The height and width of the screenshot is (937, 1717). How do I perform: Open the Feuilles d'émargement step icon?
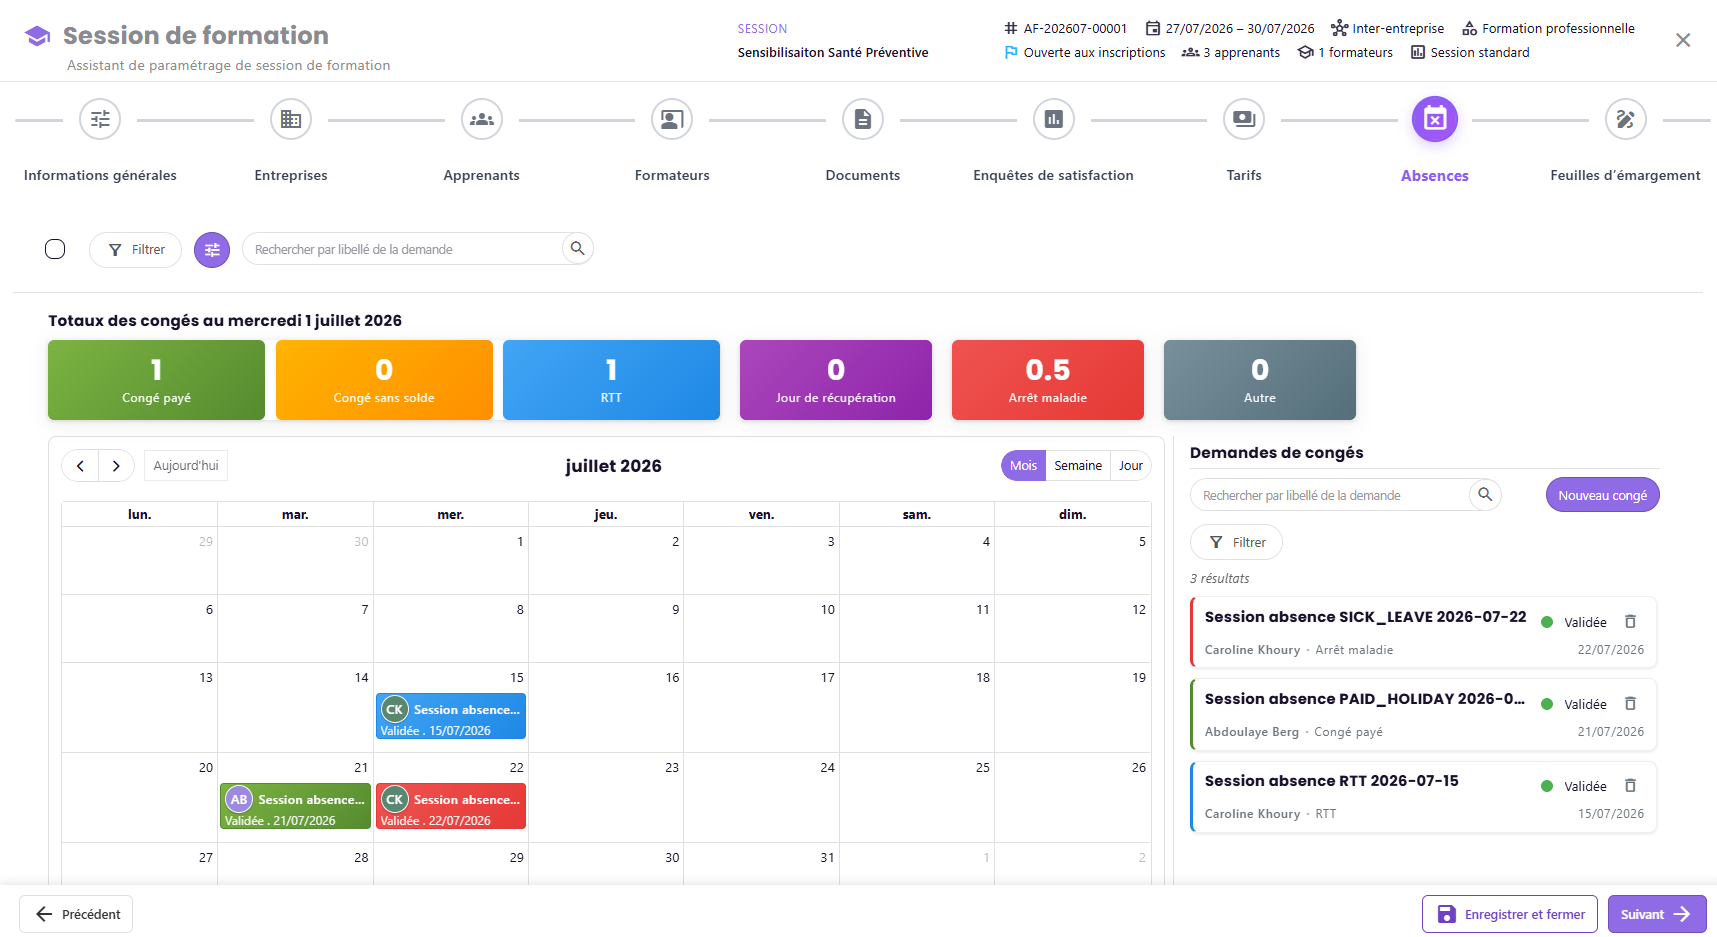click(1626, 120)
